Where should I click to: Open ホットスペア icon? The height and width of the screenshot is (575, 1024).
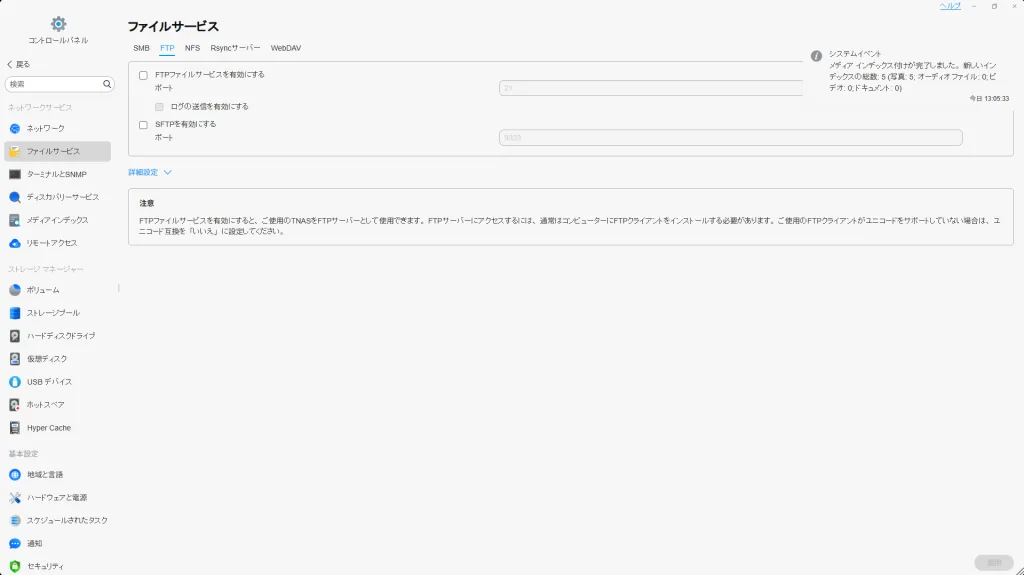click(14, 405)
